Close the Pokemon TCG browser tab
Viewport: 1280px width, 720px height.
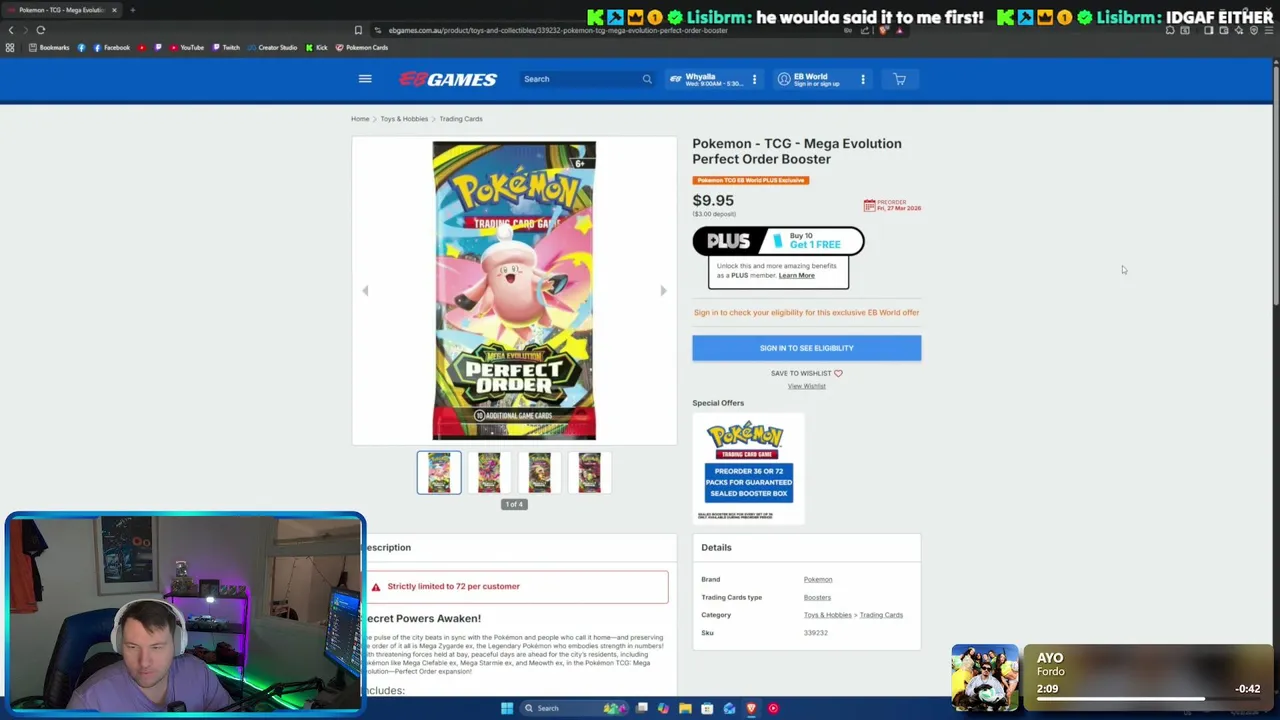pyautogui.click(x=114, y=10)
